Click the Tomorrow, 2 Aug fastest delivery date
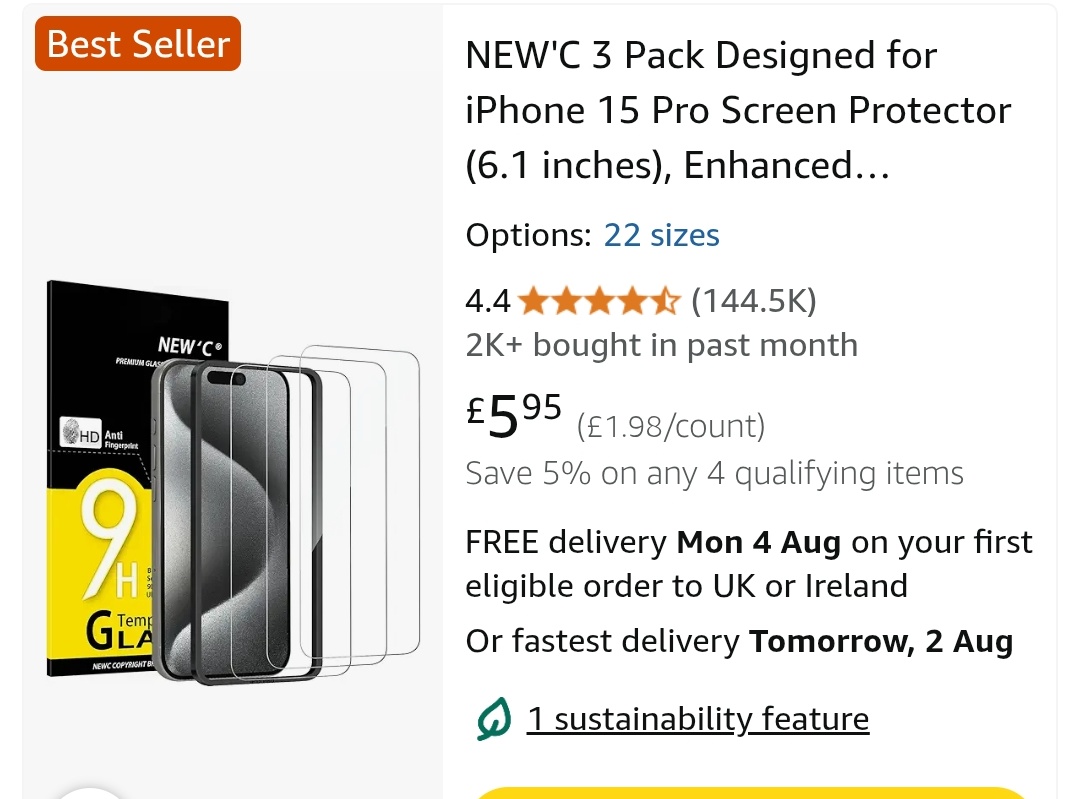Viewport: 1077px width, 799px height. click(881, 642)
